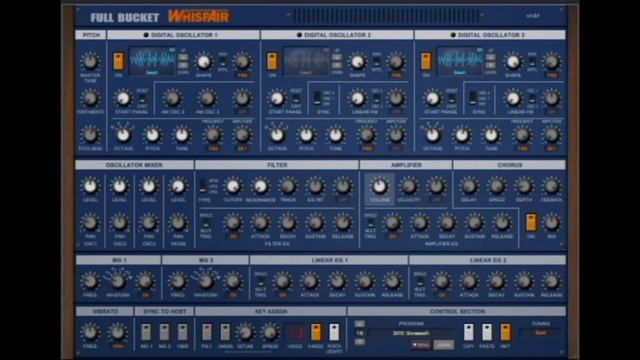The width and height of the screenshot is (640, 360).
Task: Flip the Filter Type selector switch
Action: [203, 186]
